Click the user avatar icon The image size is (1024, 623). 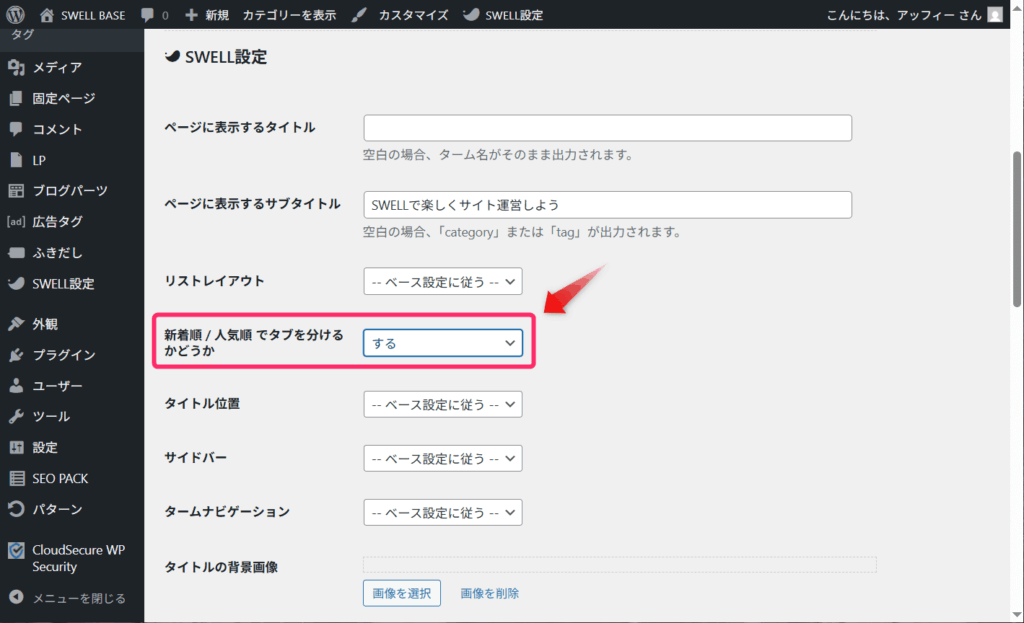[x=995, y=14]
